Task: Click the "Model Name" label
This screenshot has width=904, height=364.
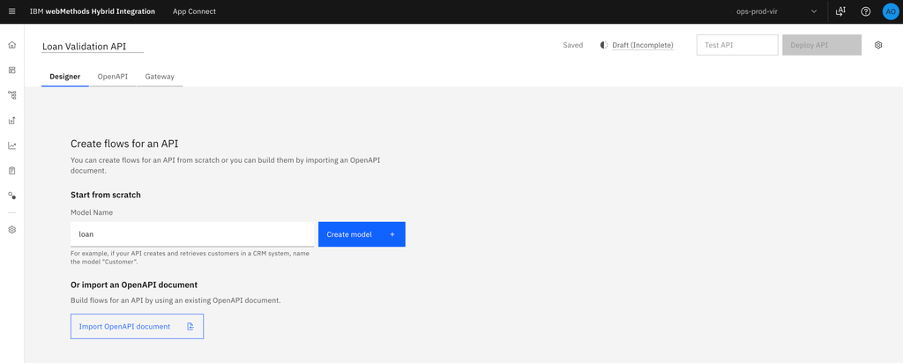Action: 92,212
